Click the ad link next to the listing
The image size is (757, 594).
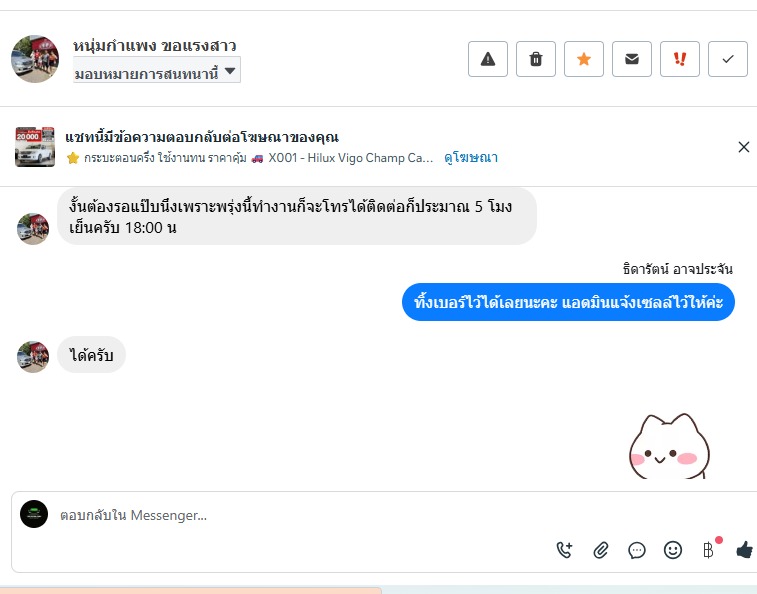[471, 158]
